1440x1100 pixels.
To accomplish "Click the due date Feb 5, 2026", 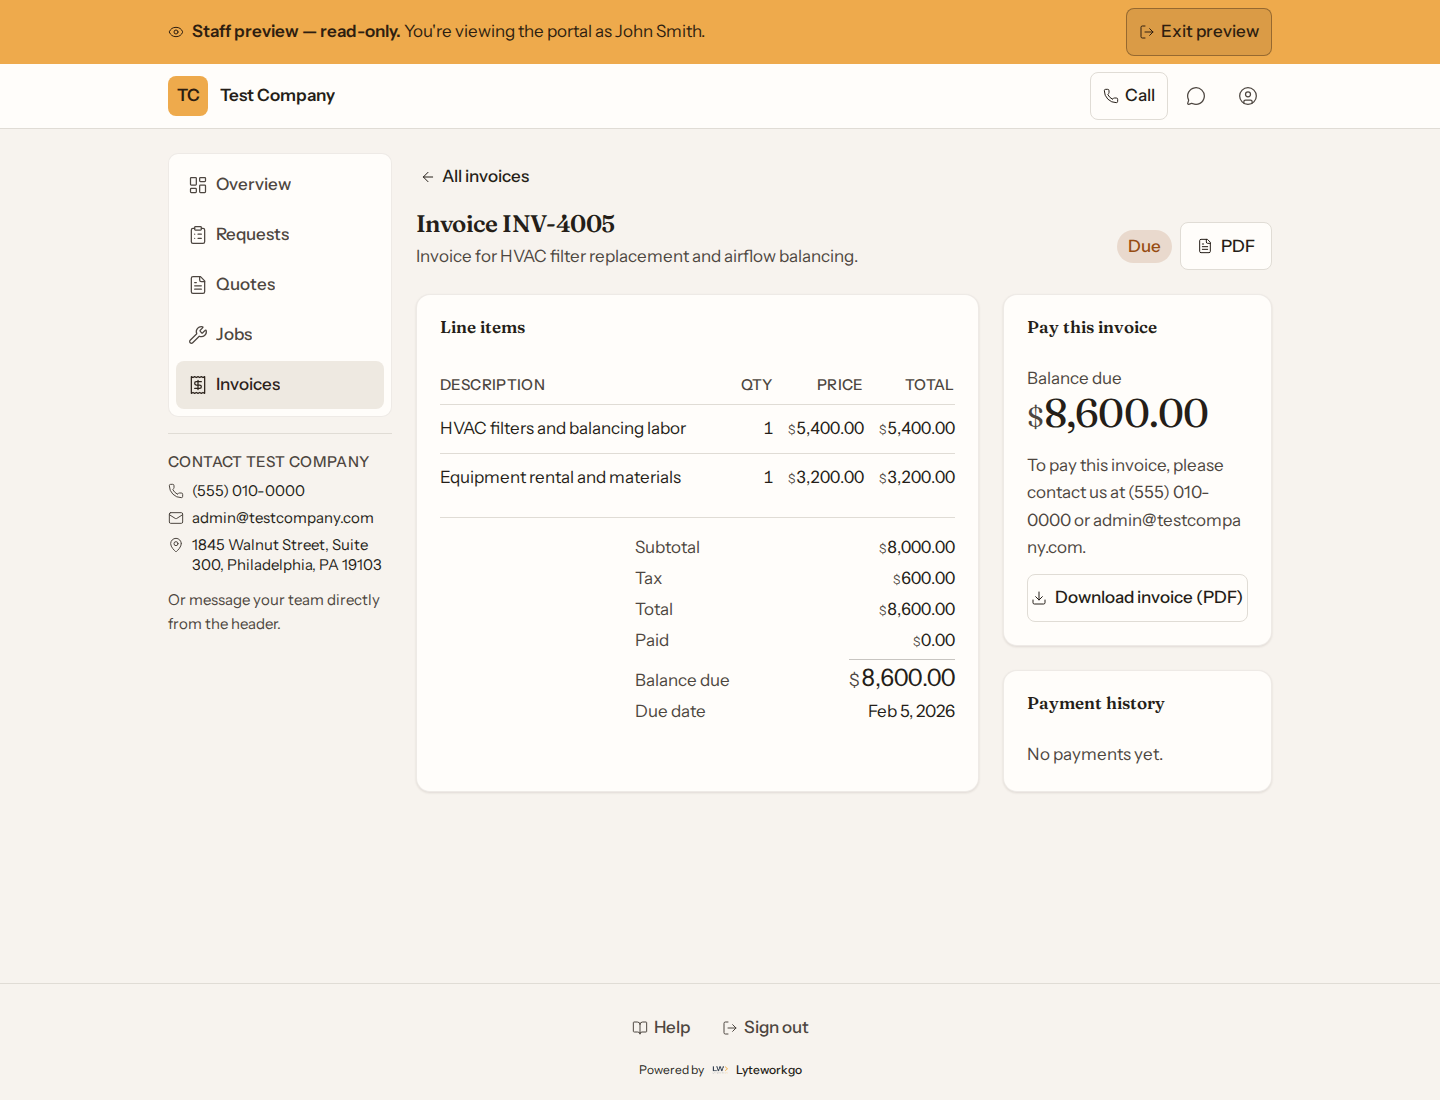I will coord(911,712).
